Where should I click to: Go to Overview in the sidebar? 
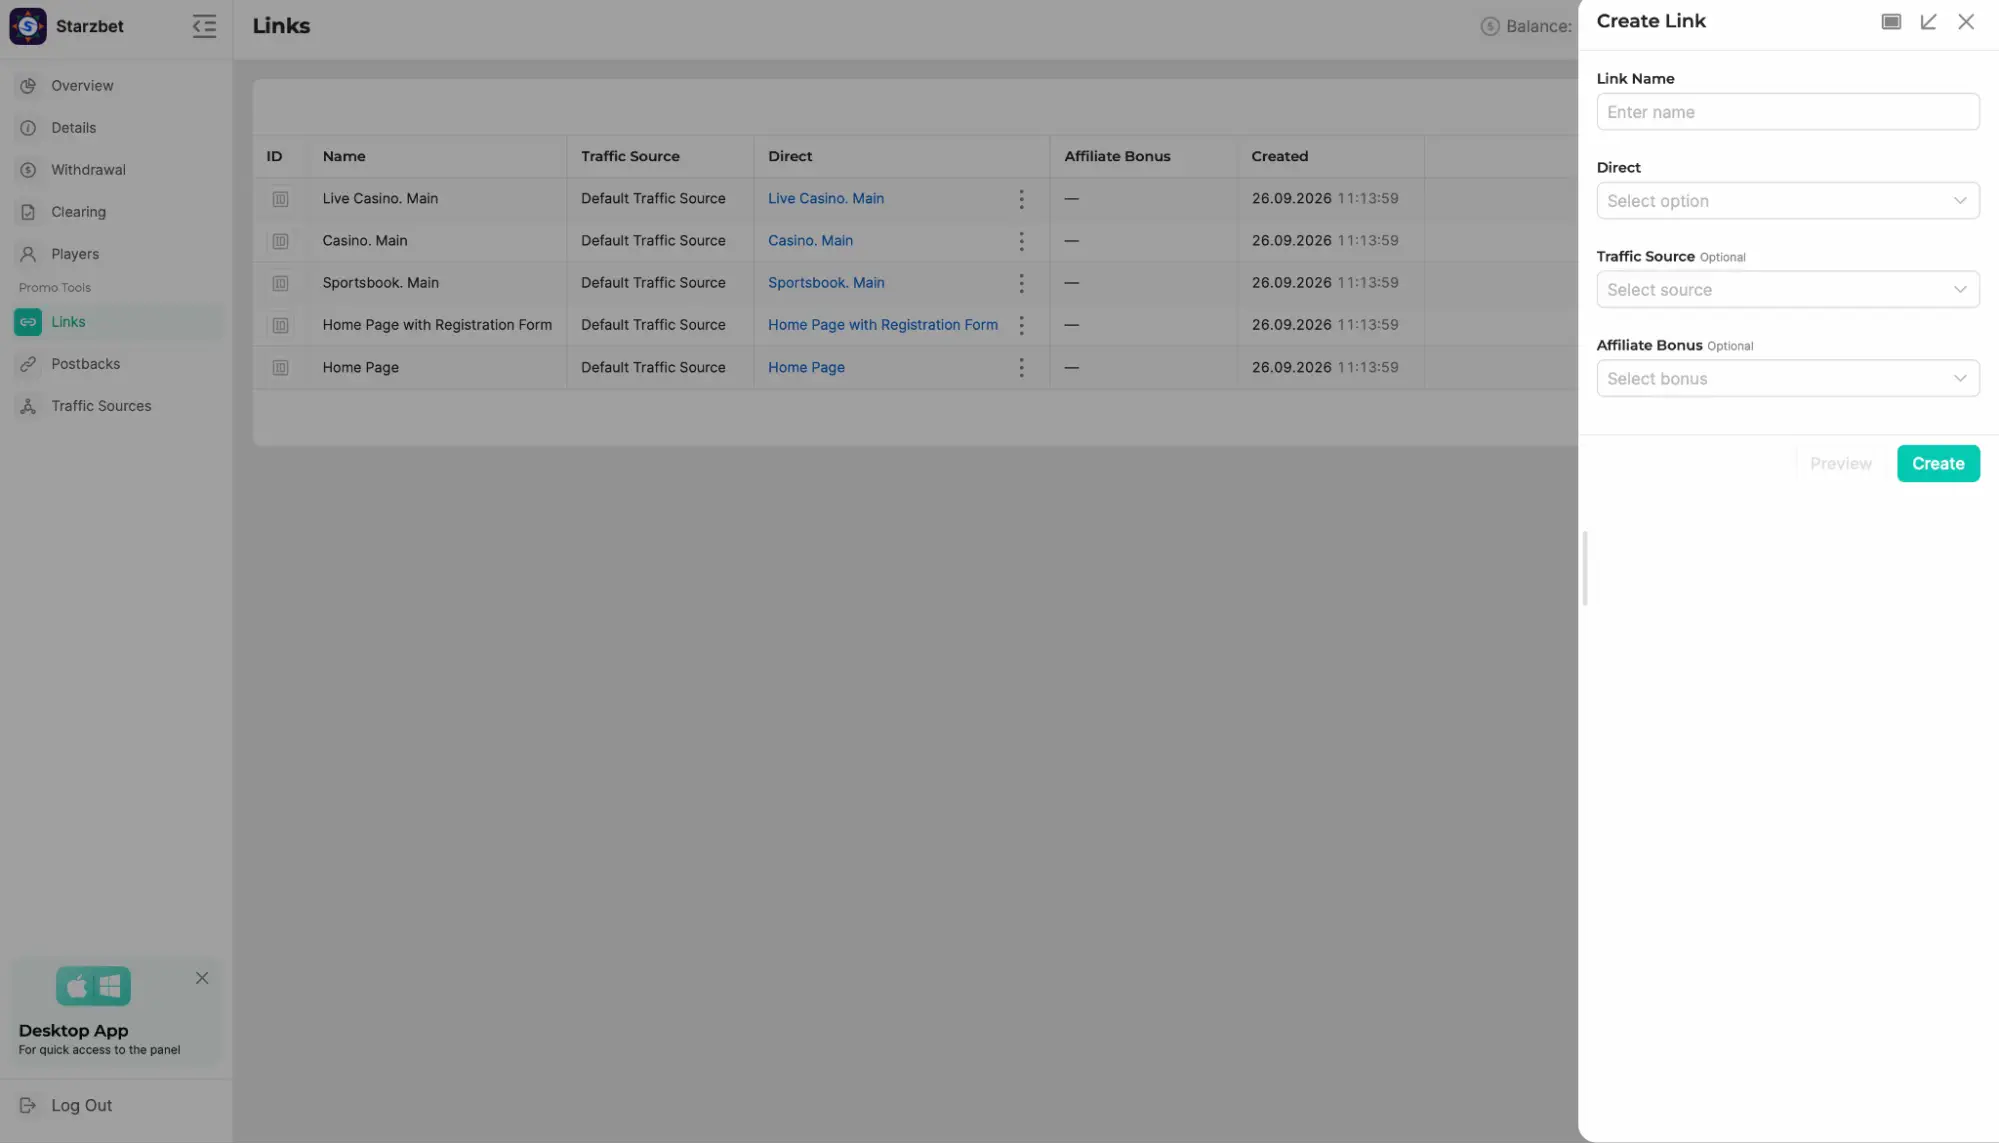pyautogui.click(x=116, y=86)
